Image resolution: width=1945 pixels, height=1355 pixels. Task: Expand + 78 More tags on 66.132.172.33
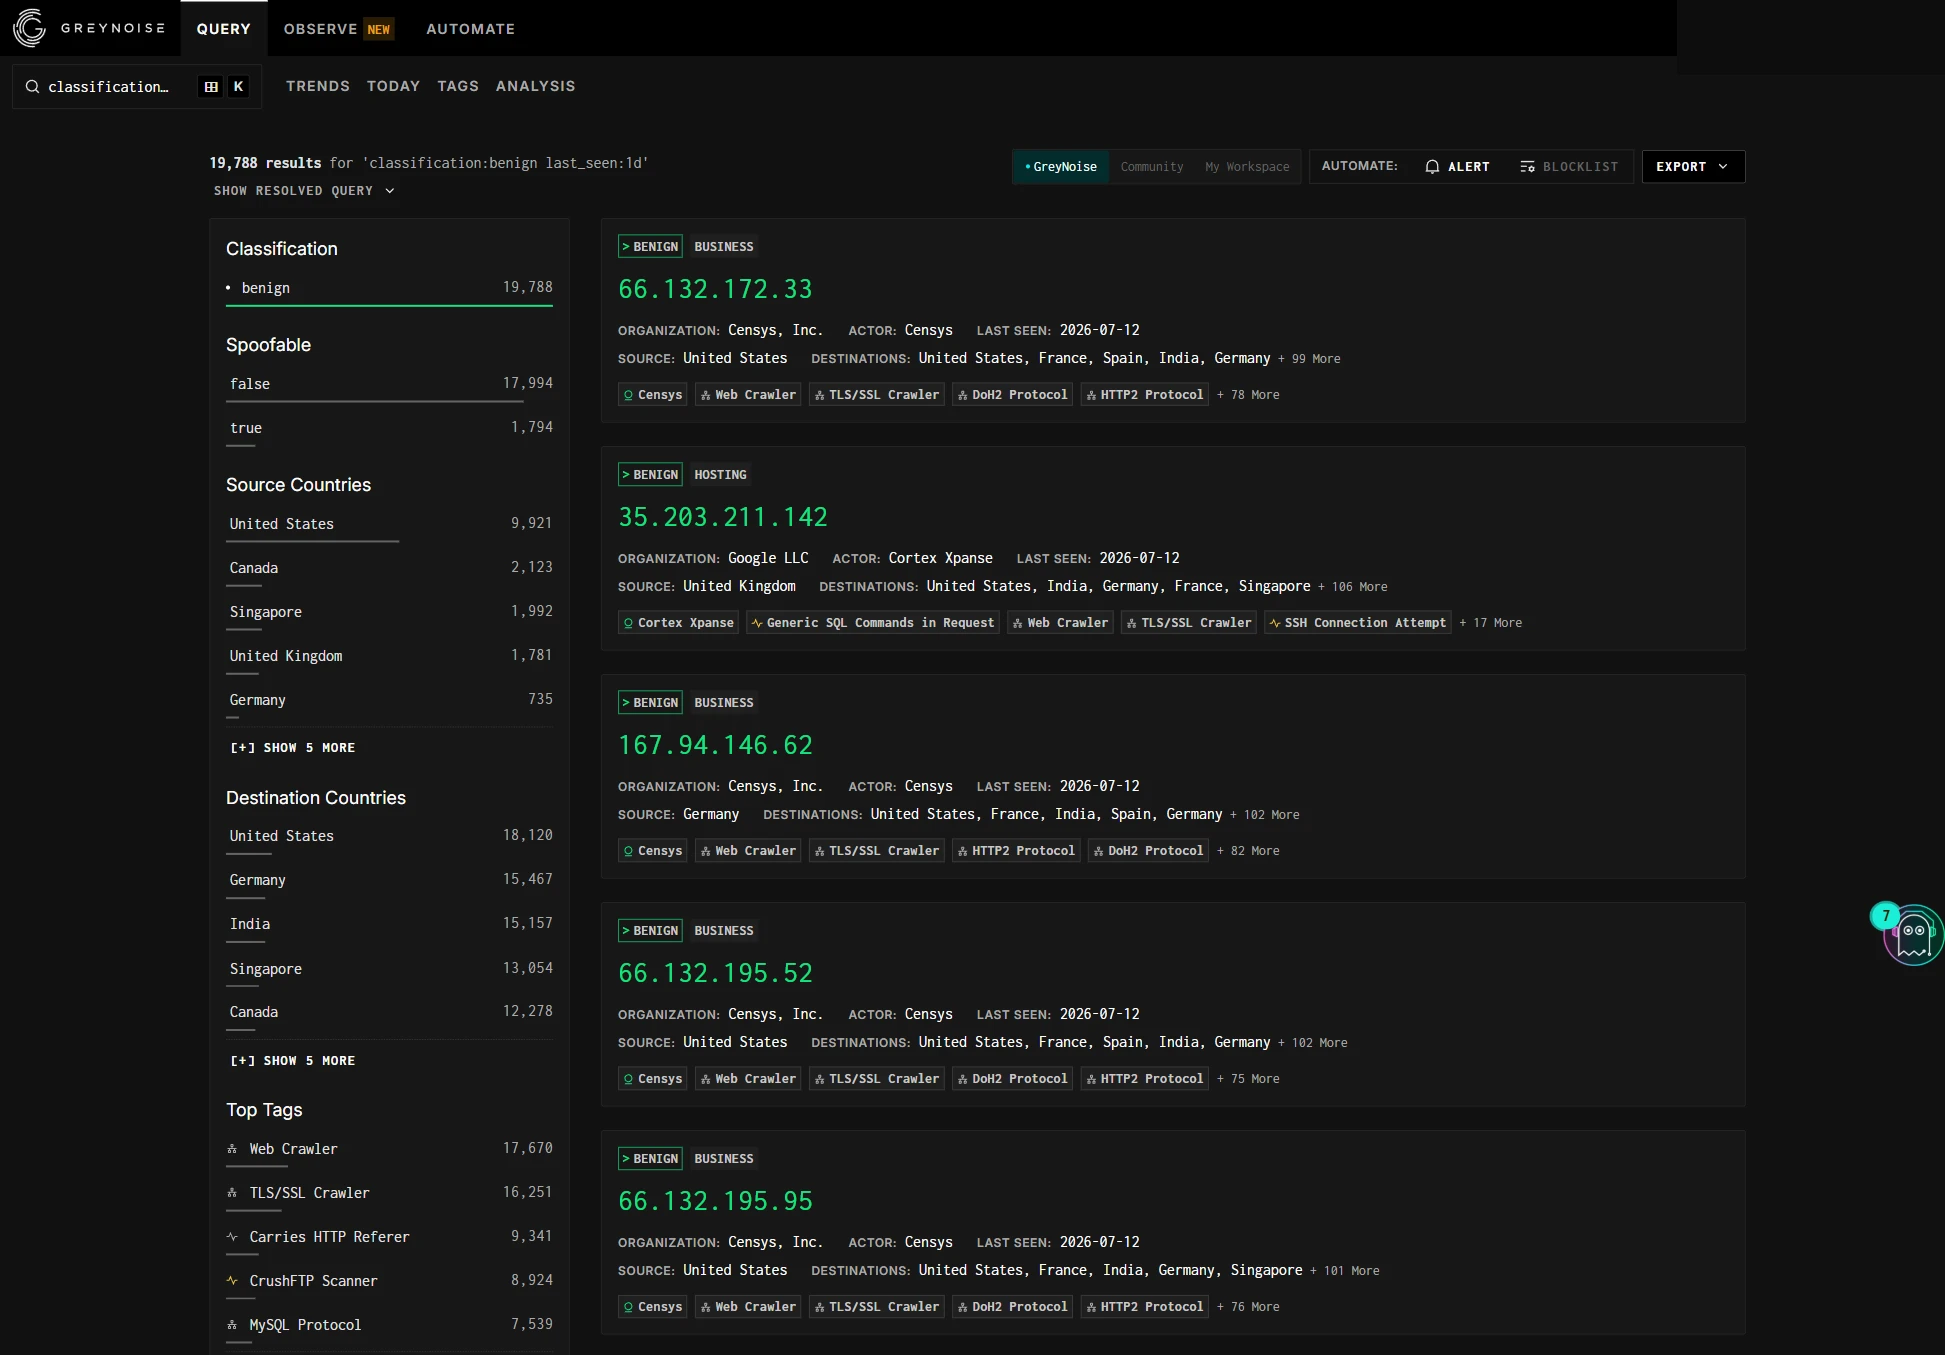point(1248,395)
